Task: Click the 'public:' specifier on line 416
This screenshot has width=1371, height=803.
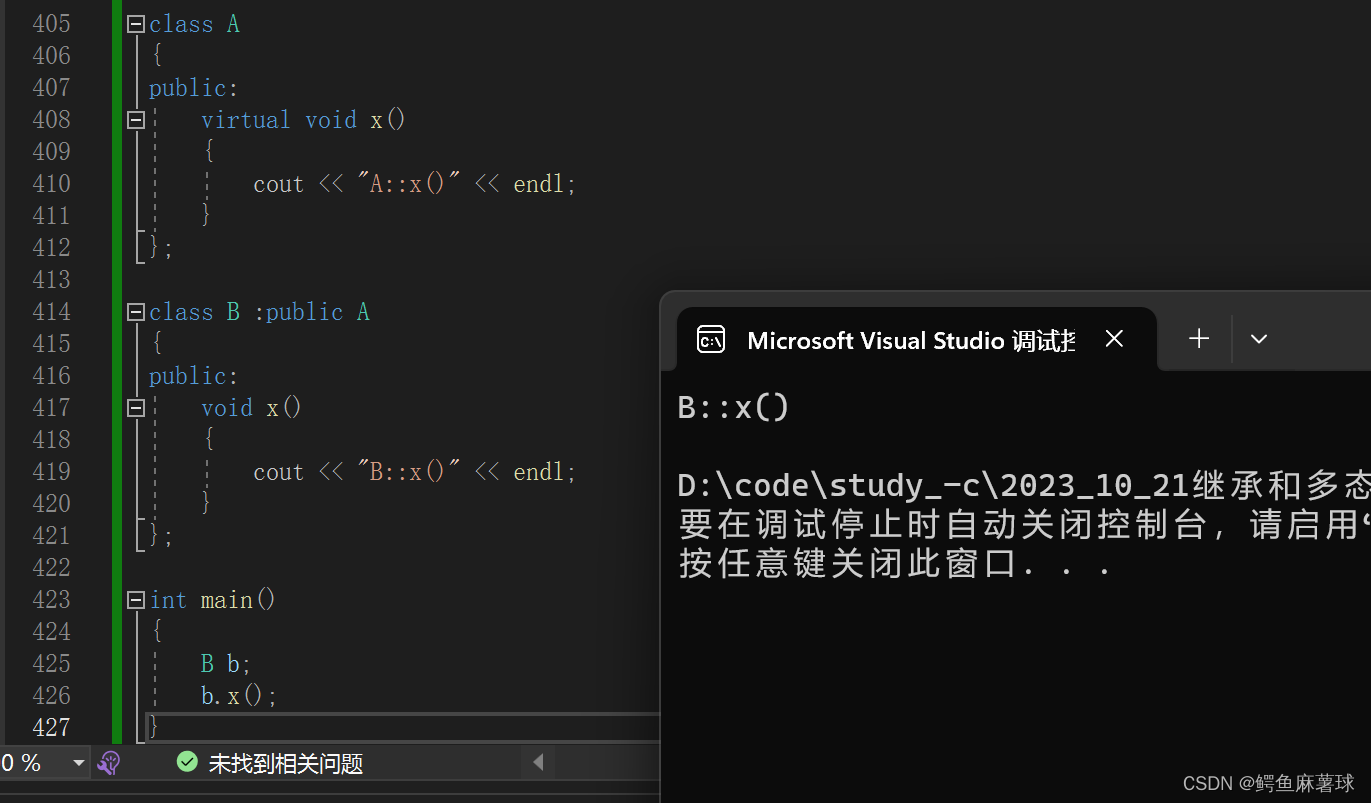Action: click(x=194, y=376)
